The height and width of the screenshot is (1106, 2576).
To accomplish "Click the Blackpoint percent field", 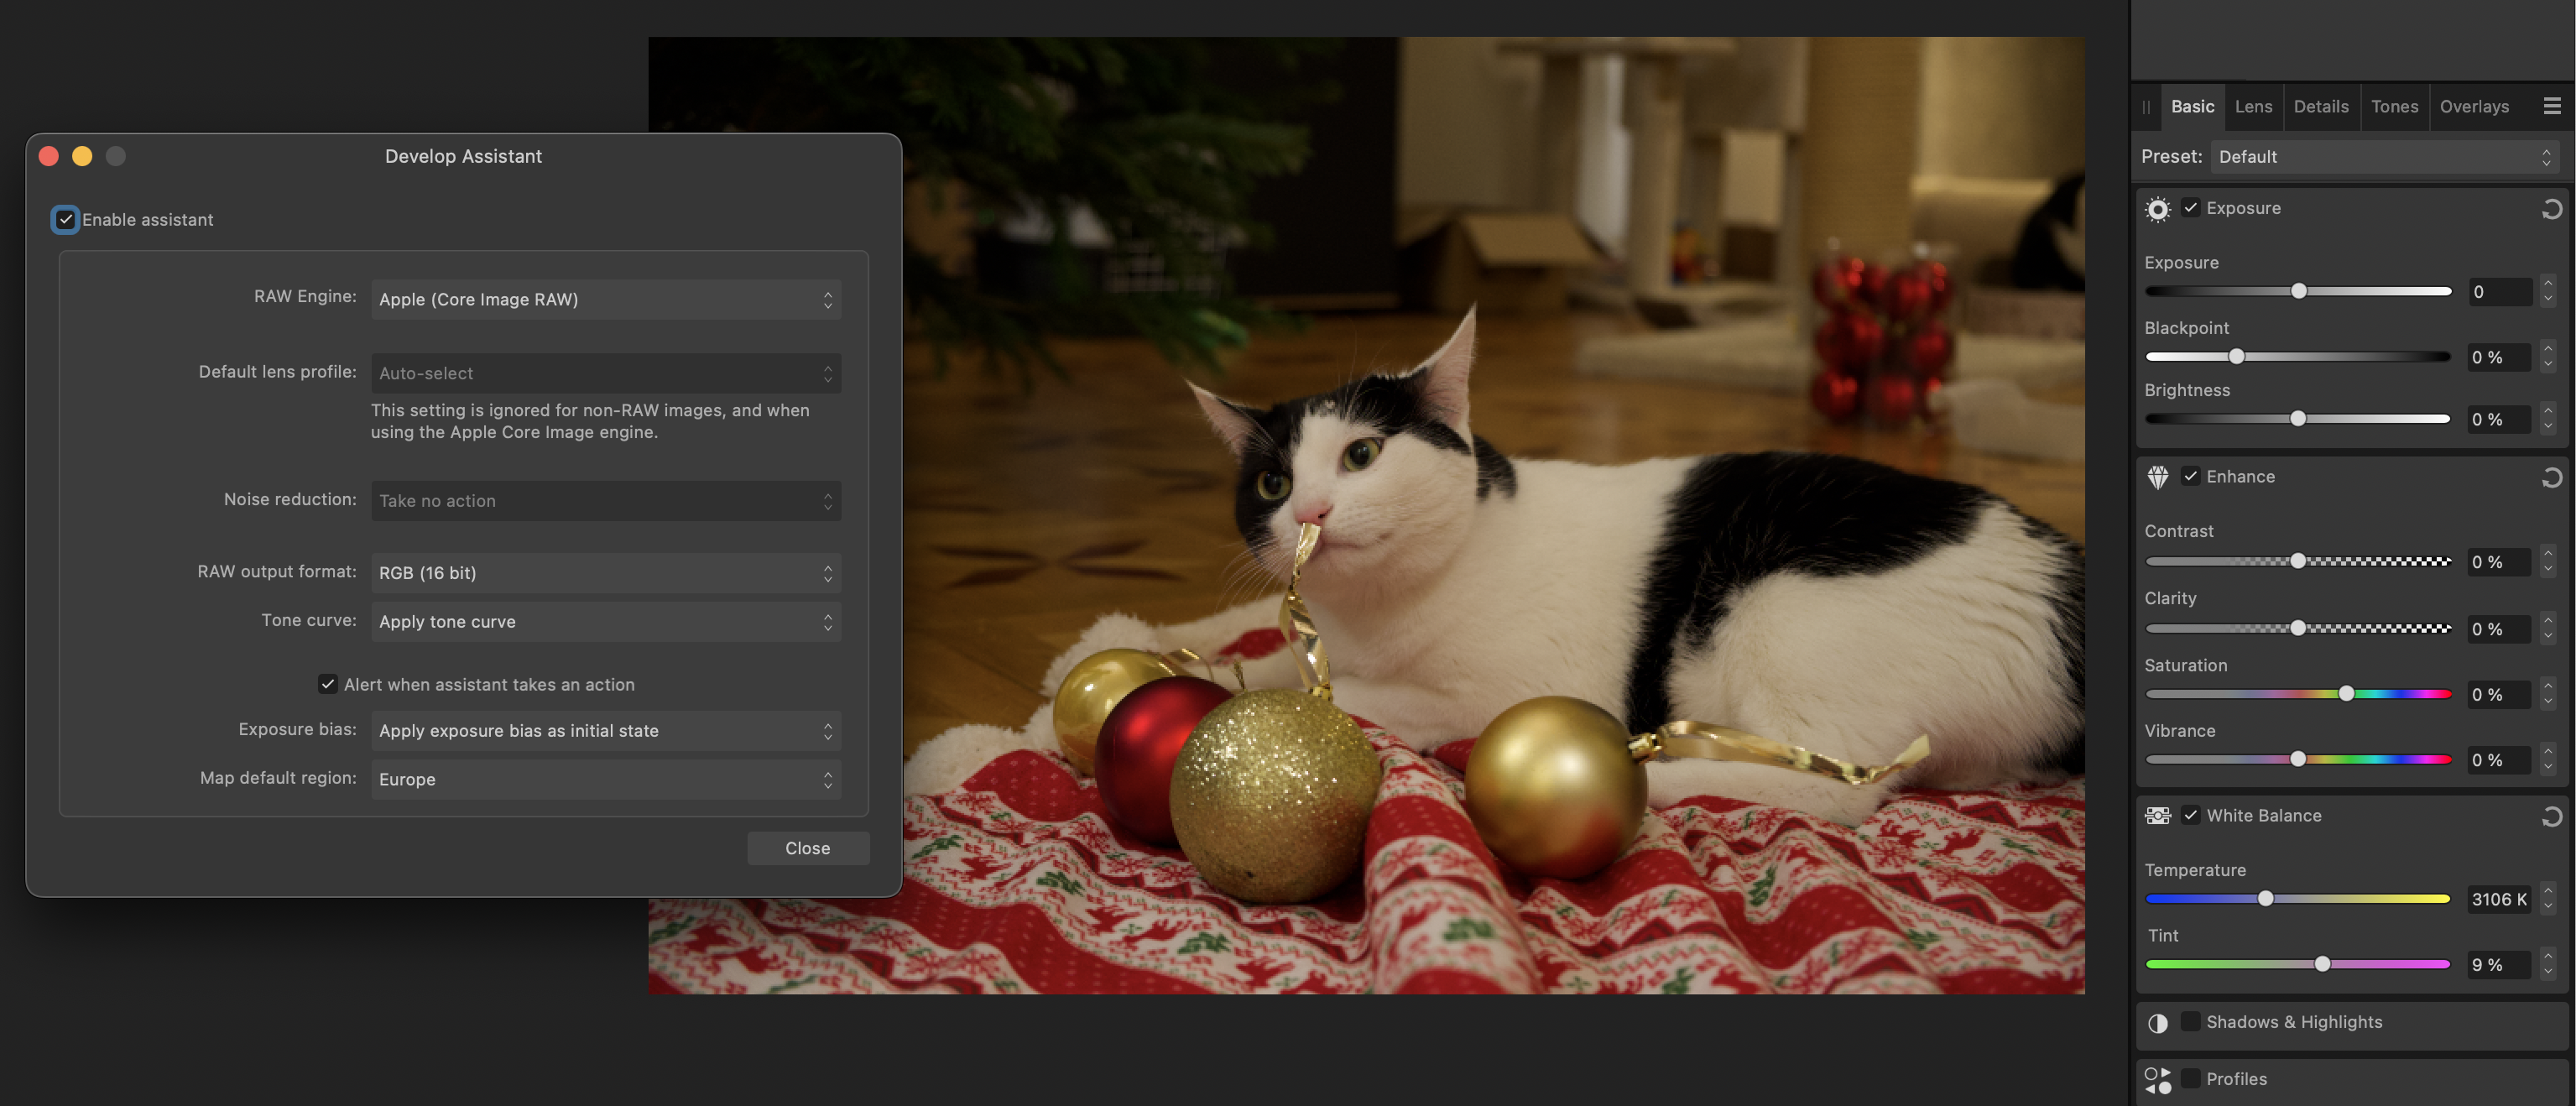I will click(x=2500, y=357).
